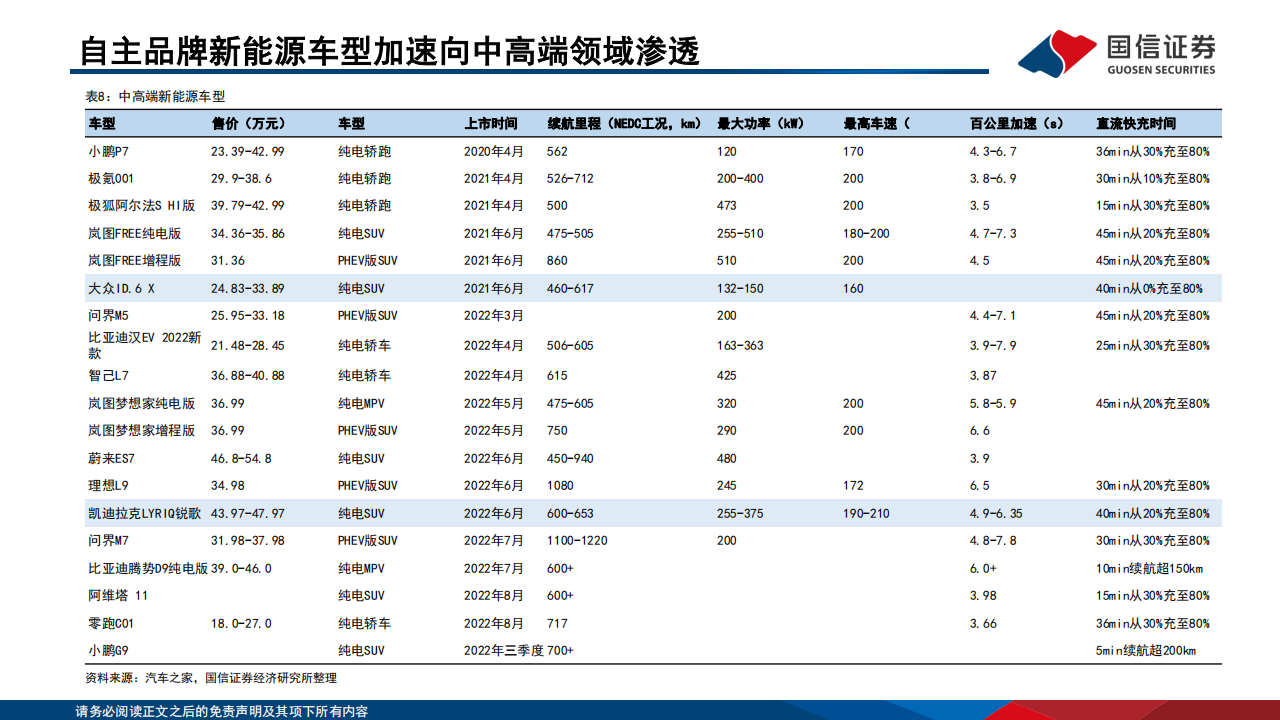Image resolution: width=1280 pixels, height=720 pixels.
Task: Click the acceleration value 4.3-6.7
Action: pyautogui.click(x=992, y=152)
